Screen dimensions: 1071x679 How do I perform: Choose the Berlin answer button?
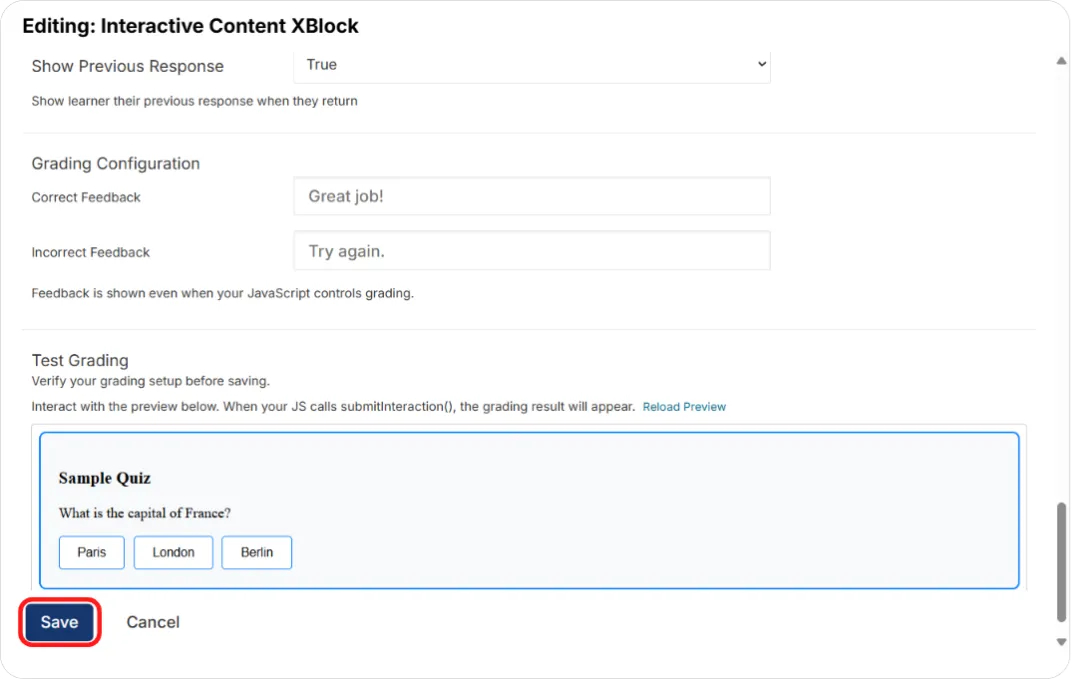256,552
